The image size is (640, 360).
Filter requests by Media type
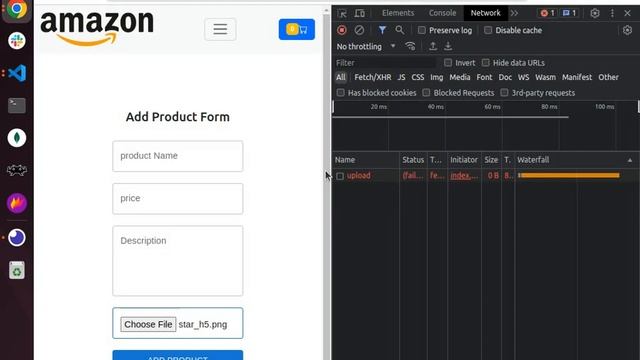(x=460, y=77)
